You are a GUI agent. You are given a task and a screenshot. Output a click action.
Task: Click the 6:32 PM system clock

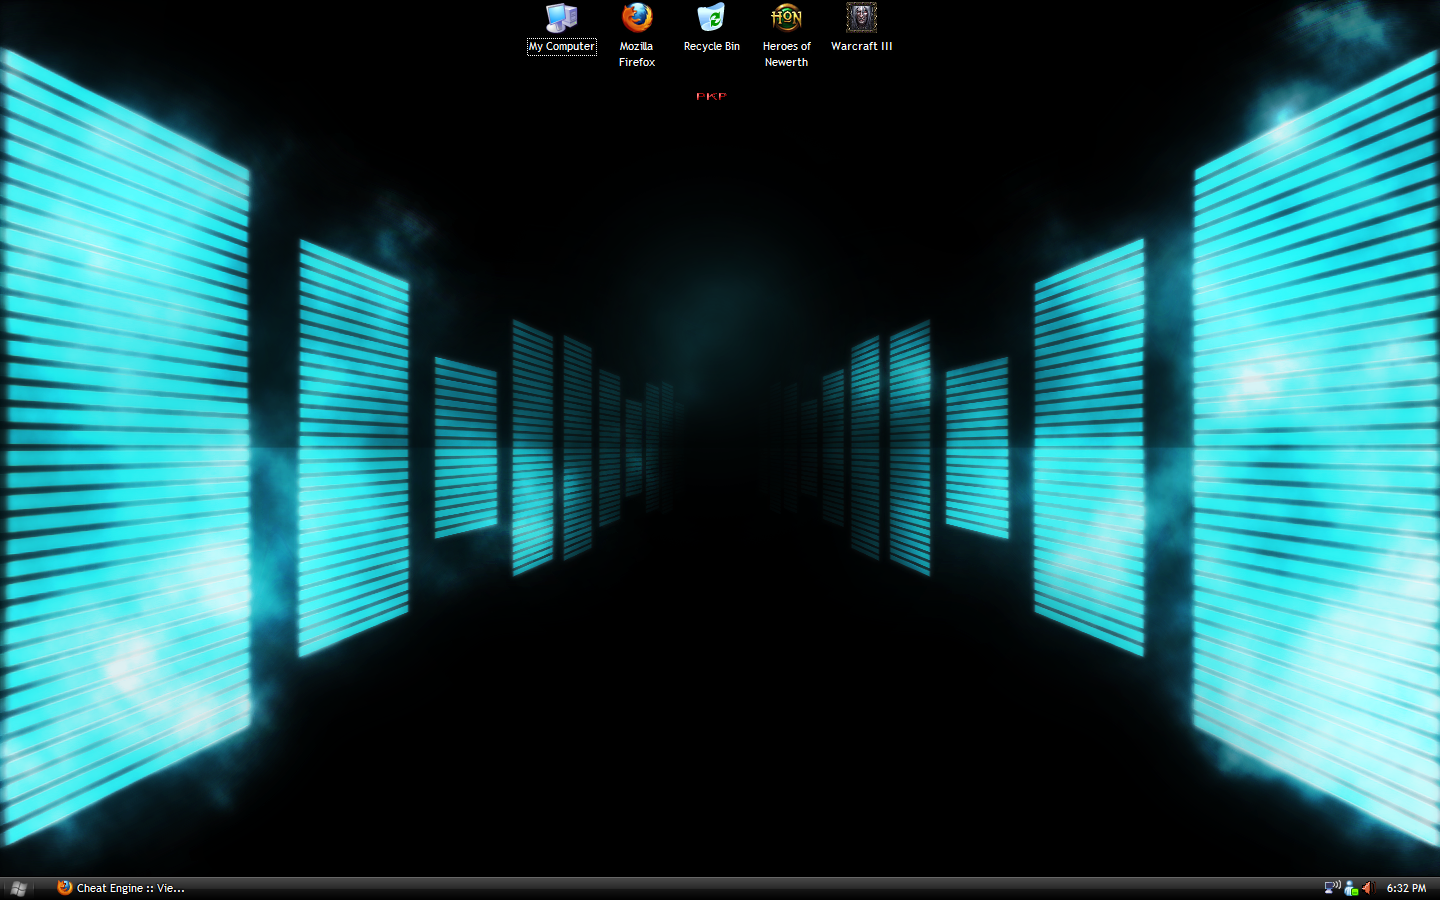tap(1406, 888)
